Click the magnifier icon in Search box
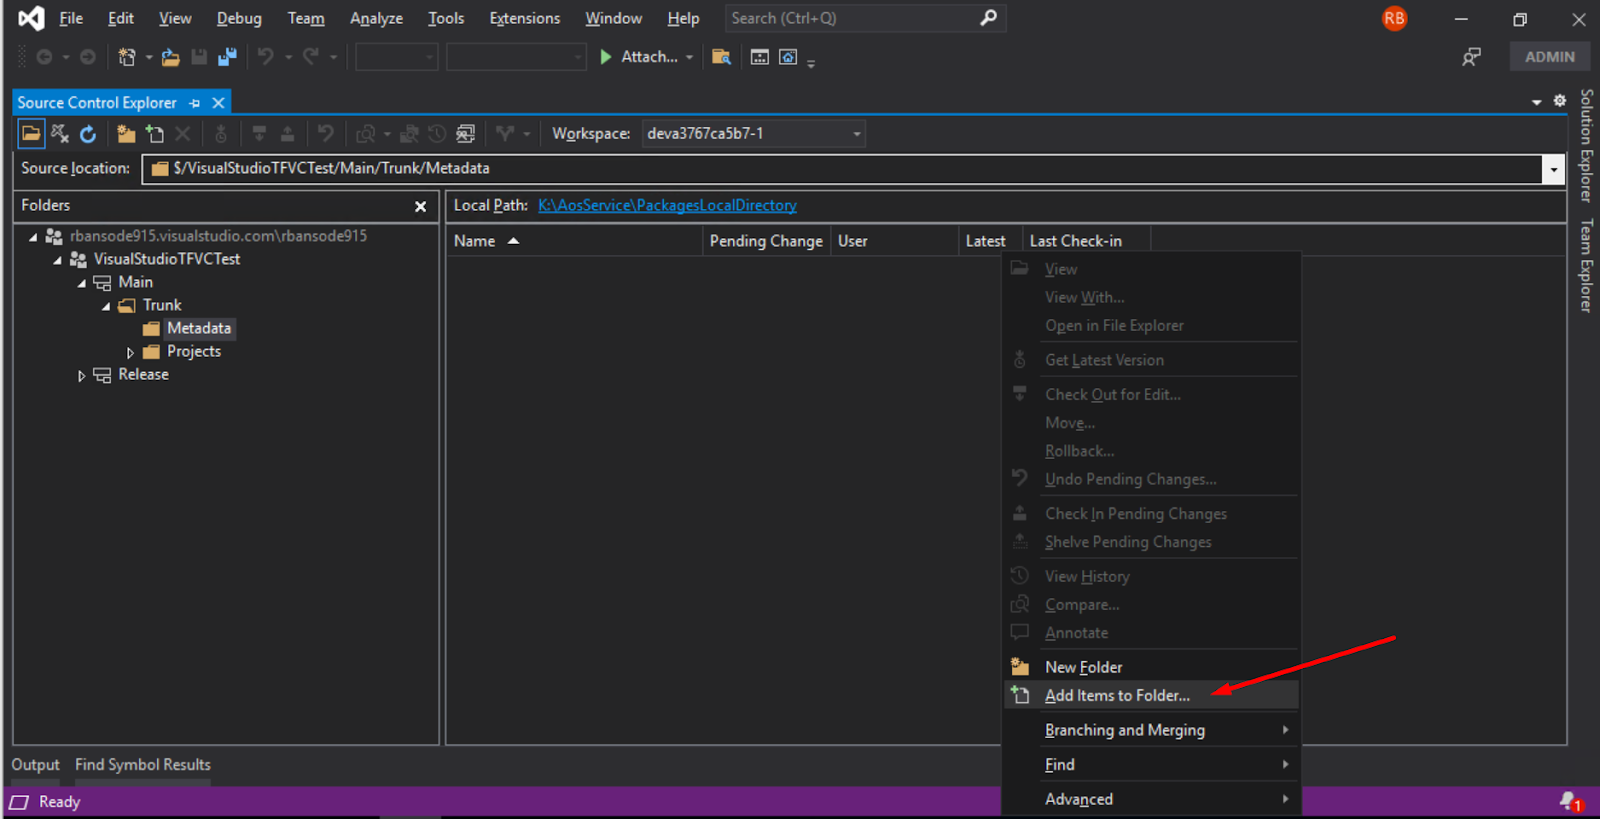Viewport: 1600px width, 819px height. click(x=988, y=18)
